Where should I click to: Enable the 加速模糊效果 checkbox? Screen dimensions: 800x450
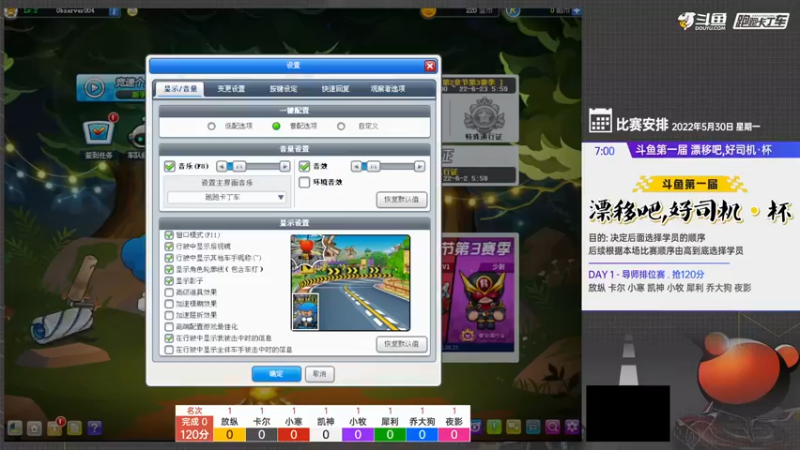point(169,304)
